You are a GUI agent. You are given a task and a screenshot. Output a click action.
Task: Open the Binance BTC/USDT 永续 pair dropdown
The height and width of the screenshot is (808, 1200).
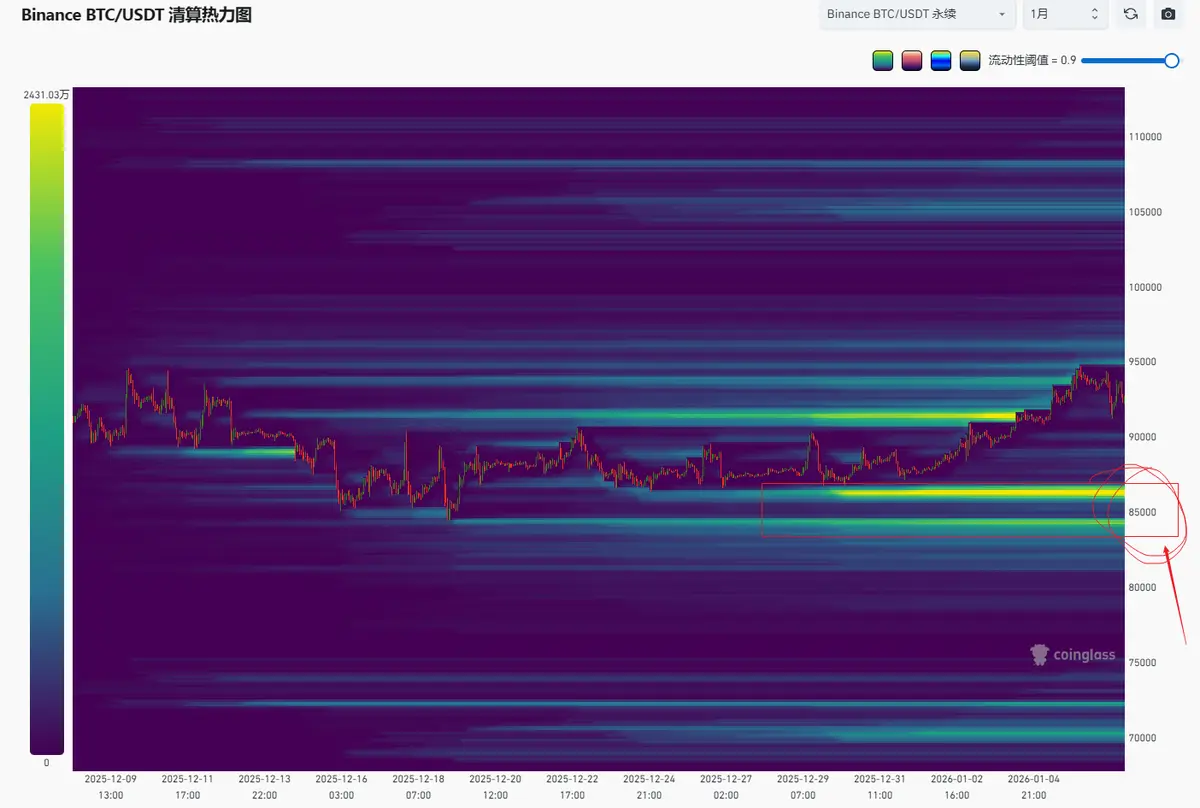pos(917,14)
